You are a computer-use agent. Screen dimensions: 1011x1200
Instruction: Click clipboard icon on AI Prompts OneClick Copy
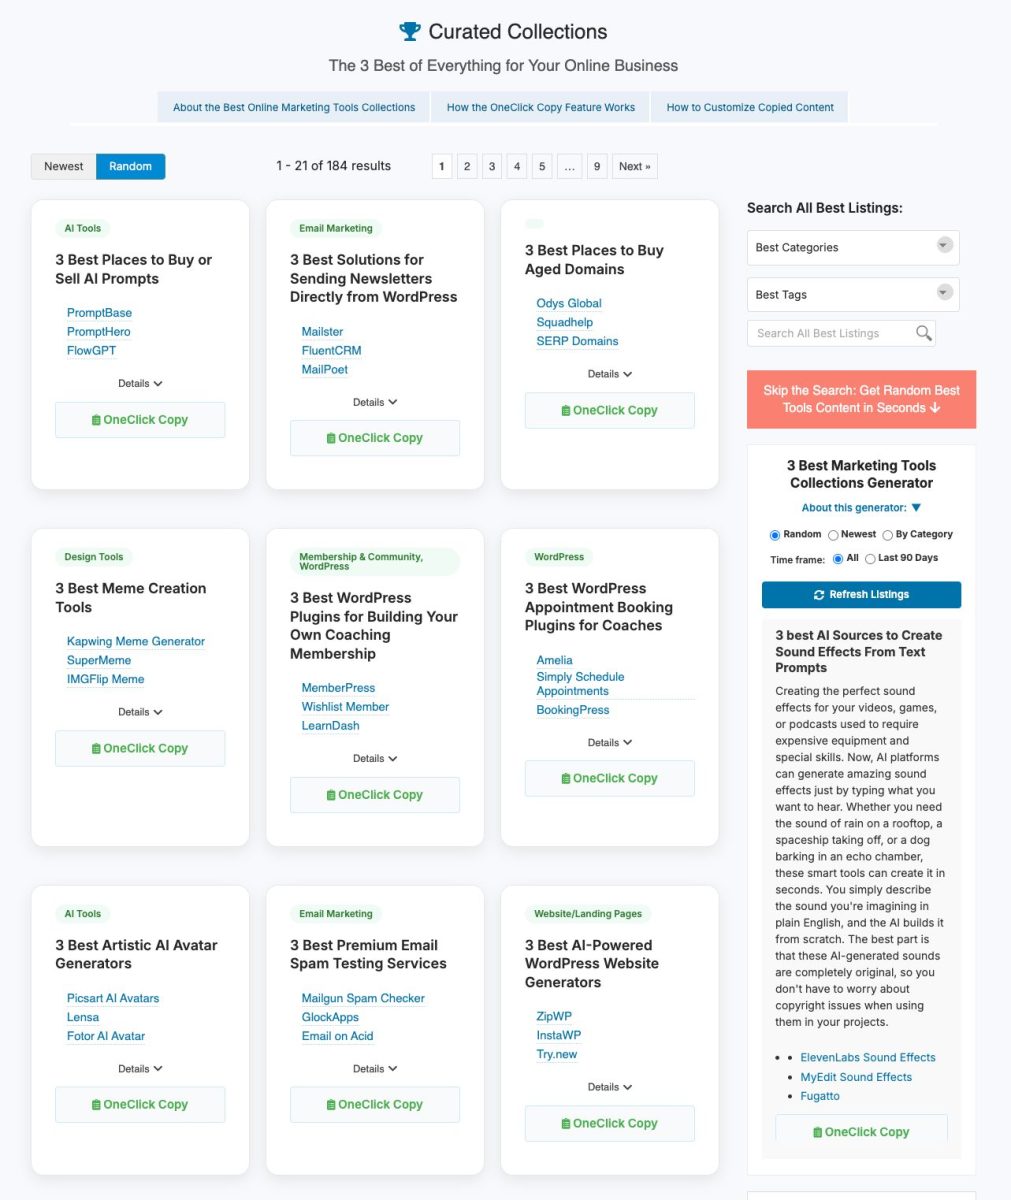[96, 421]
